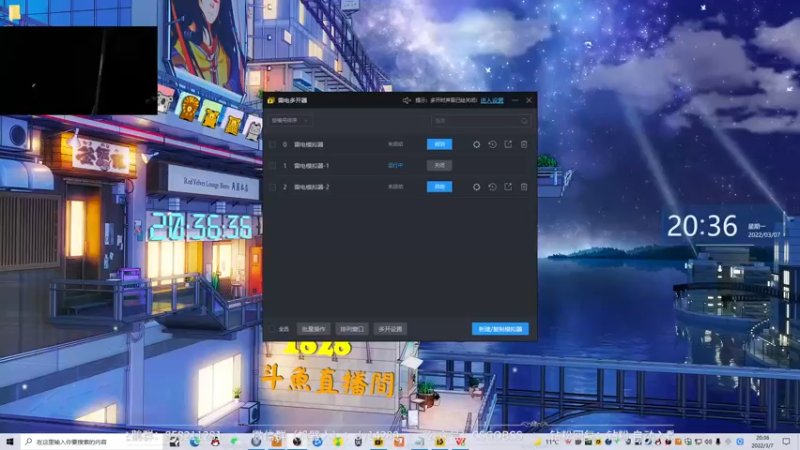Close running 雷电模拟器-1 with 关闭 button
Image resolution: width=800 pixels, height=450 pixels.
click(439, 165)
